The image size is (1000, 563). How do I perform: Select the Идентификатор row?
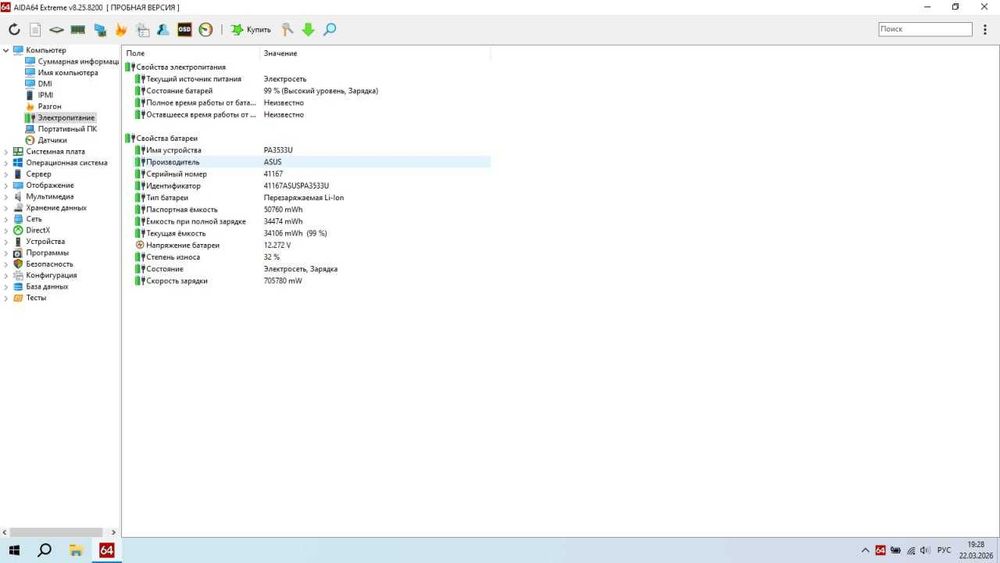click(307, 186)
